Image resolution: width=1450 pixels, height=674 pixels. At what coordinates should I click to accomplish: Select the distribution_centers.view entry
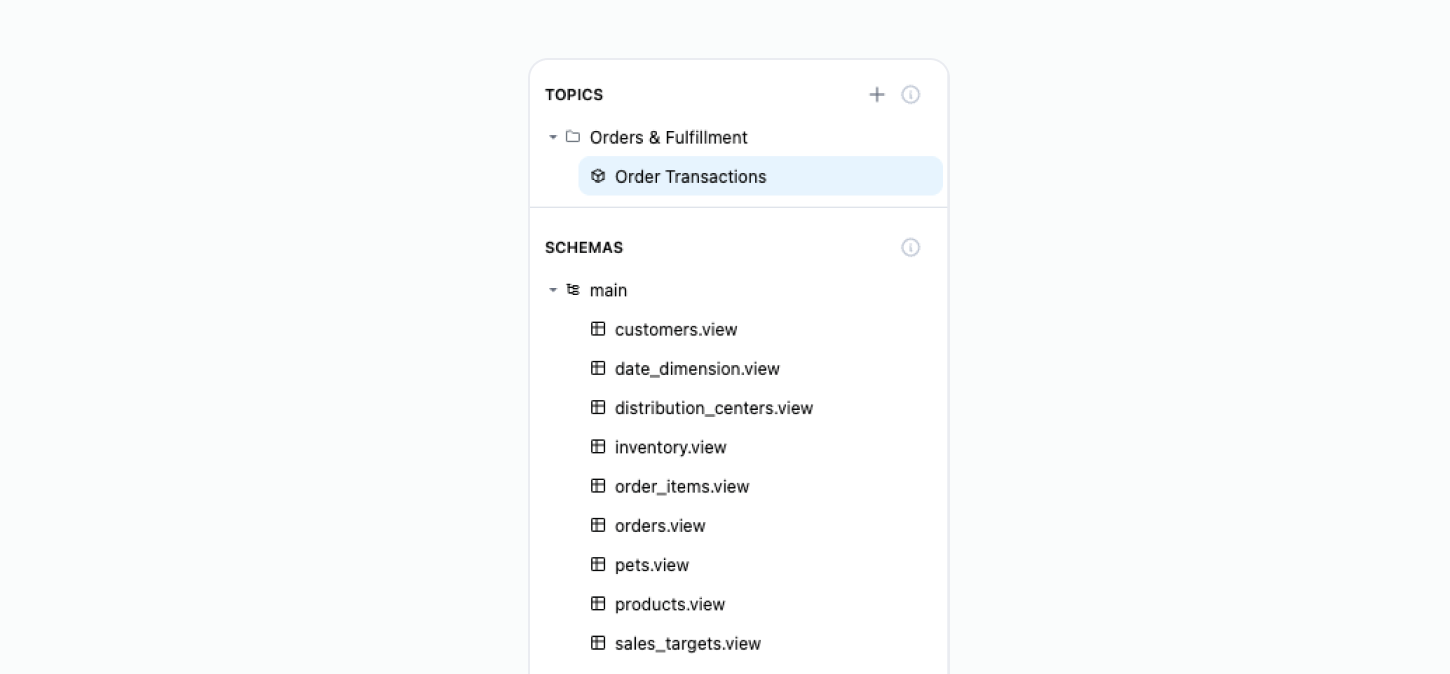tap(713, 408)
